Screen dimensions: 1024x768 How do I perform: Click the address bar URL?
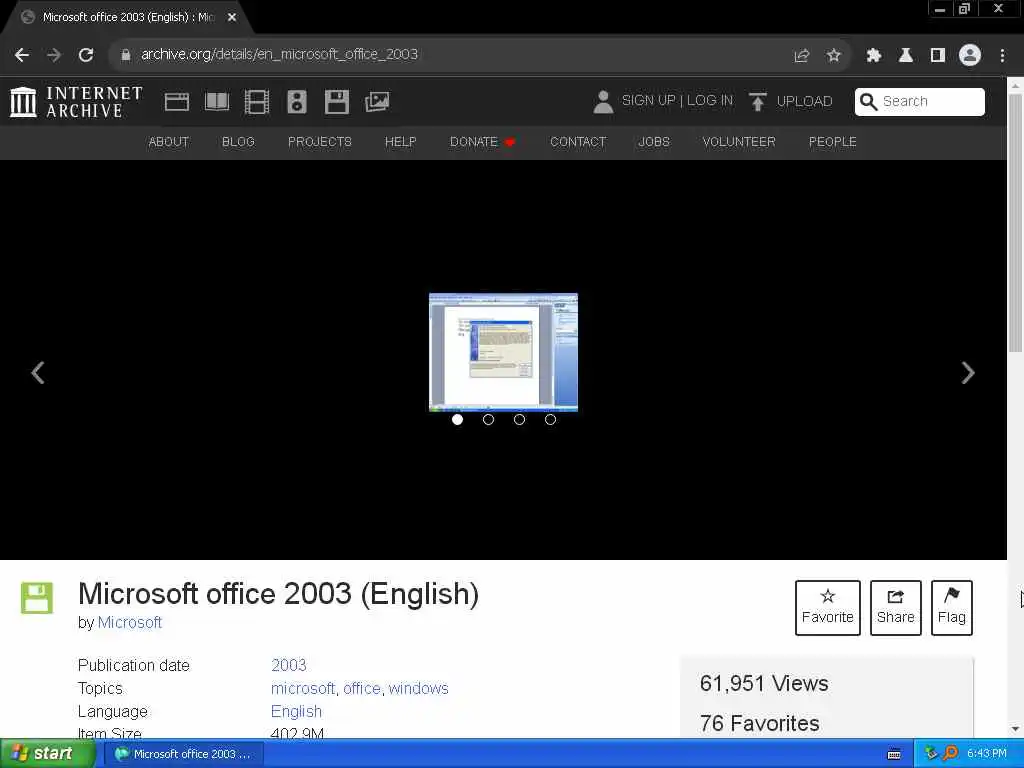click(280, 55)
